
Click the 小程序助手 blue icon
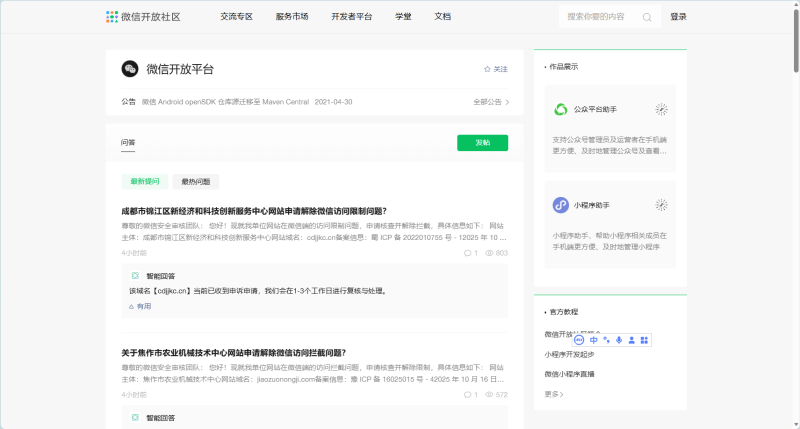point(561,205)
